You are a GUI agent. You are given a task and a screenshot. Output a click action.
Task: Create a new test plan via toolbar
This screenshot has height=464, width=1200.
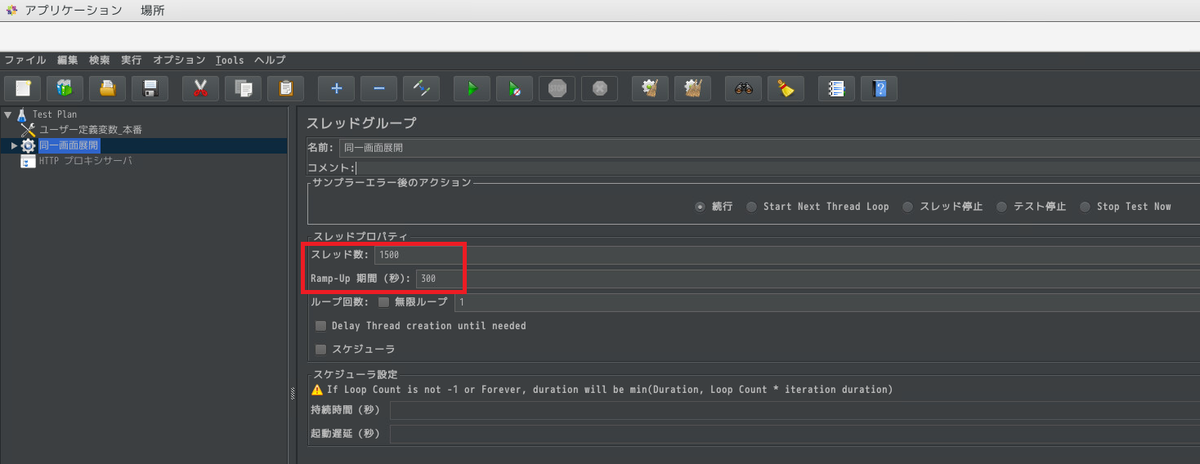coord(23,88)
